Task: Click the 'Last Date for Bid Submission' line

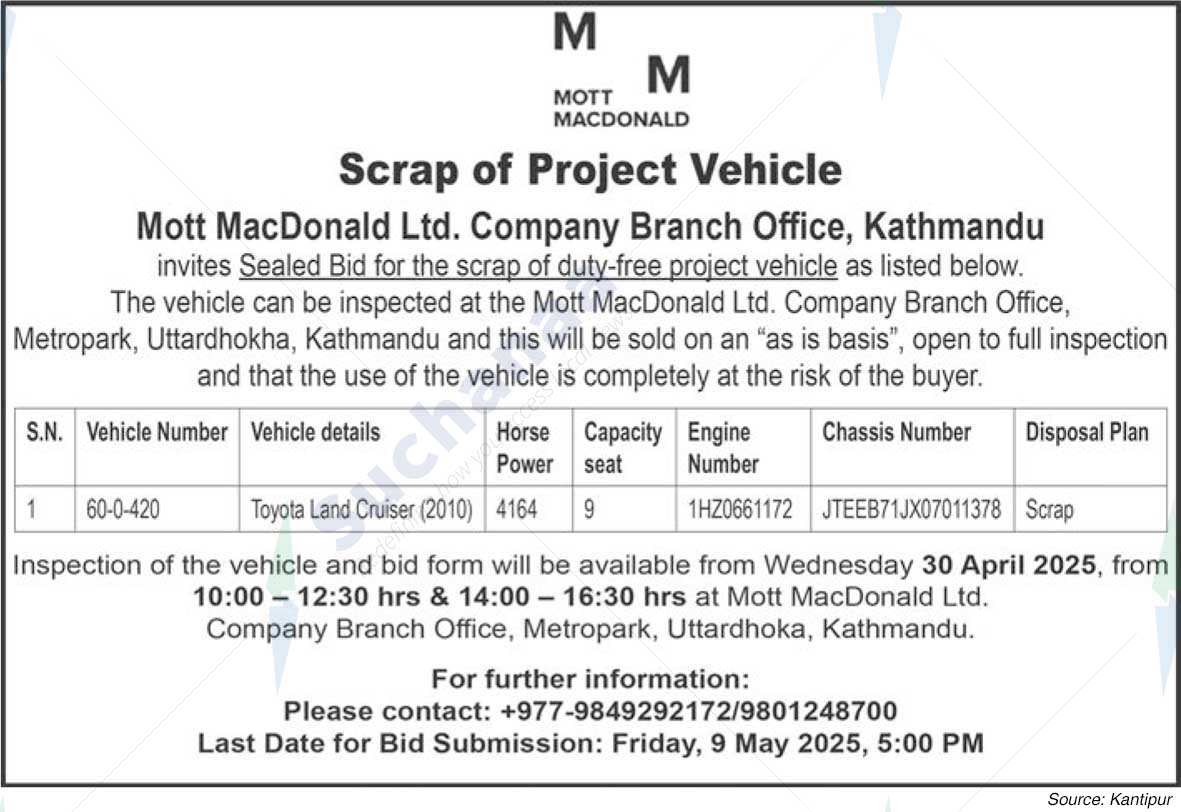Action: 590,743
